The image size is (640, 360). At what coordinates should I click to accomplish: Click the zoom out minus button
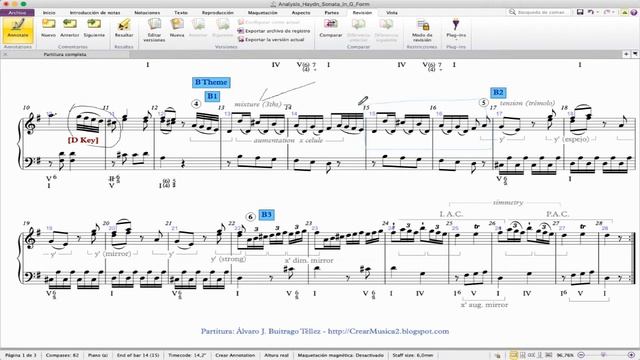coord(582,355)
